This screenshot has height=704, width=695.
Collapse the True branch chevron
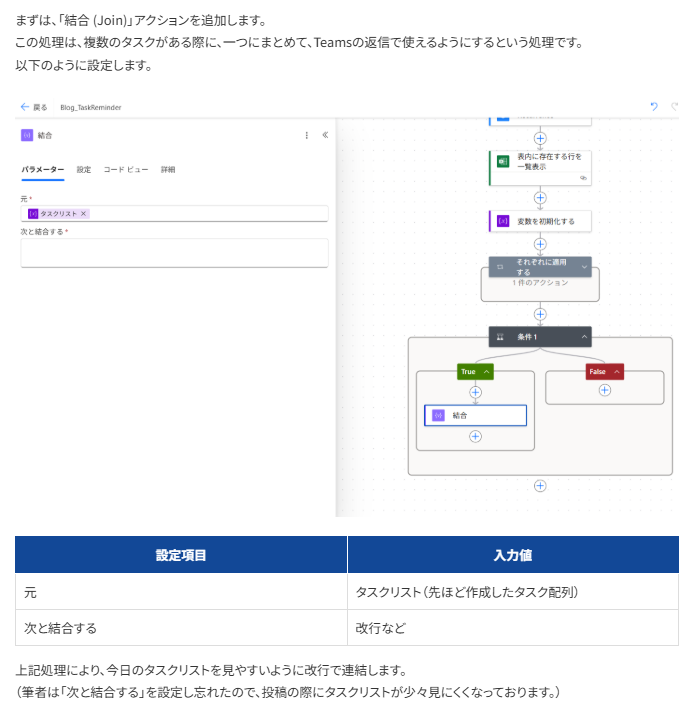pos(486,372)
